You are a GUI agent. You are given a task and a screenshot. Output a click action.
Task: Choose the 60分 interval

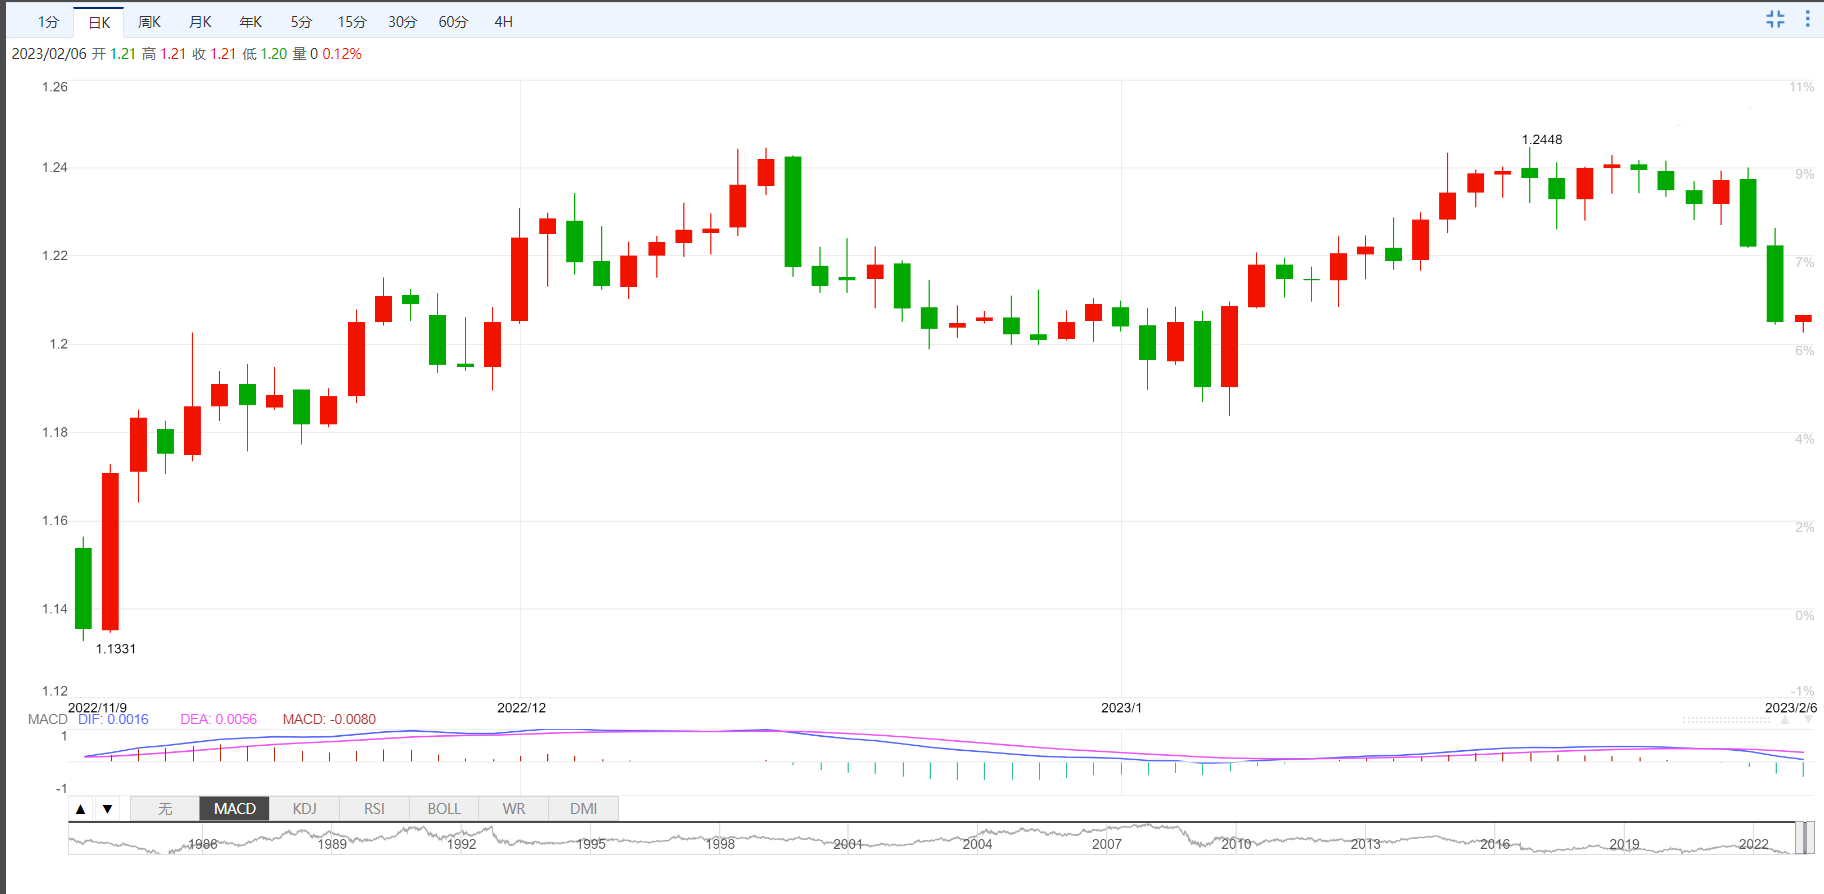453,22
